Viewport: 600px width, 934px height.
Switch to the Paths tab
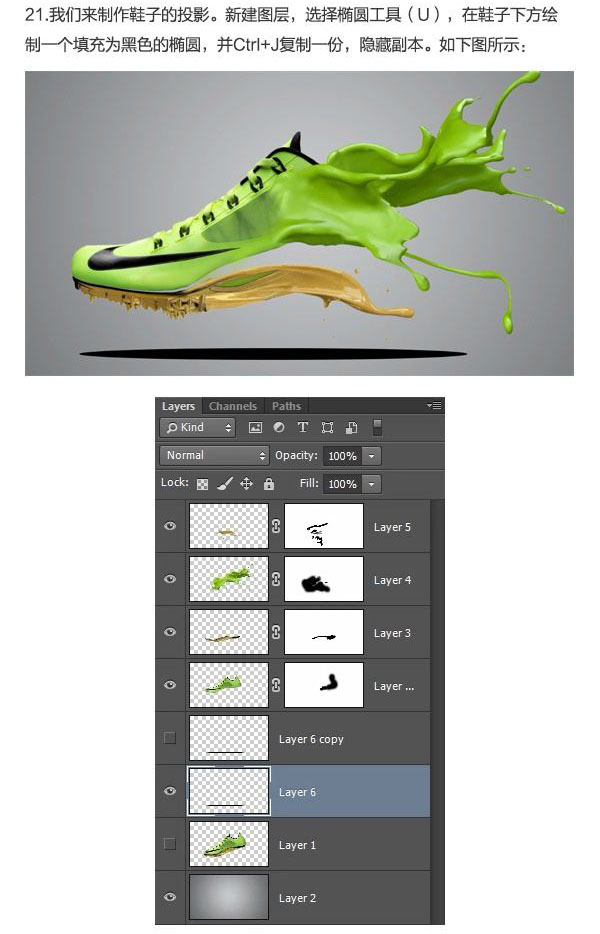pos(287,406)
